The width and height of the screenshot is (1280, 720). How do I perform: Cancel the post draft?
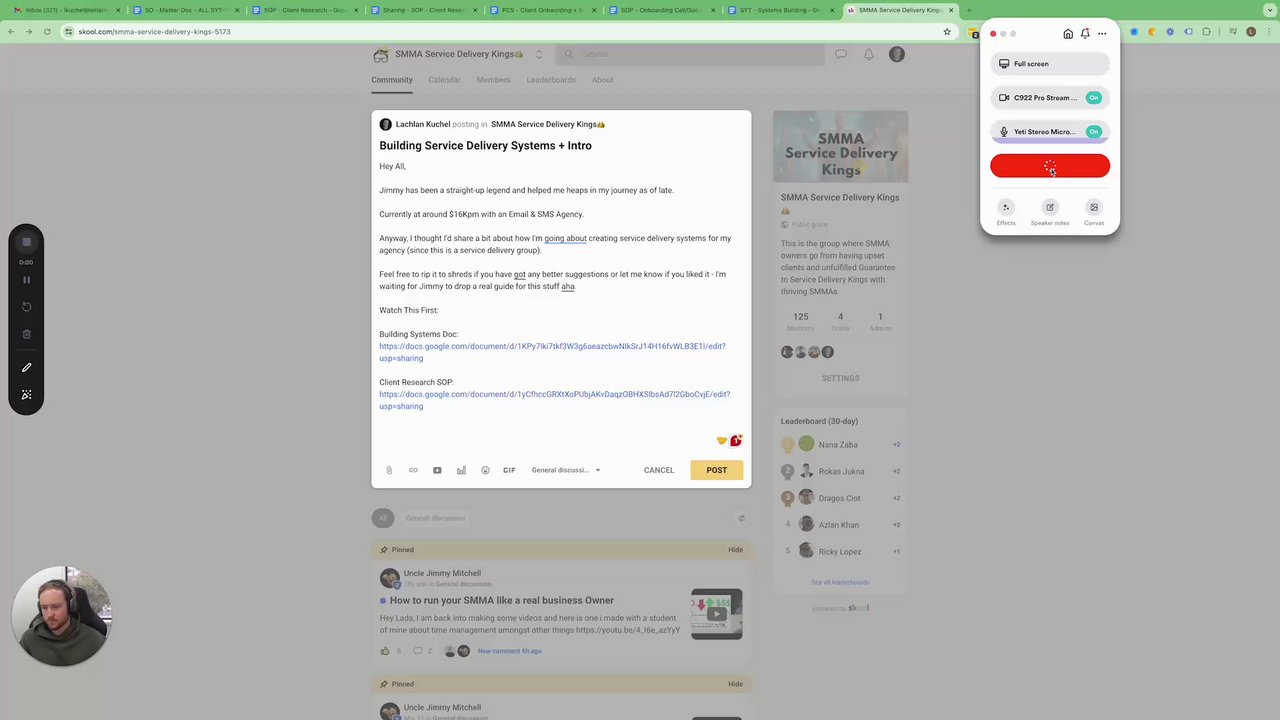[659, 470]
